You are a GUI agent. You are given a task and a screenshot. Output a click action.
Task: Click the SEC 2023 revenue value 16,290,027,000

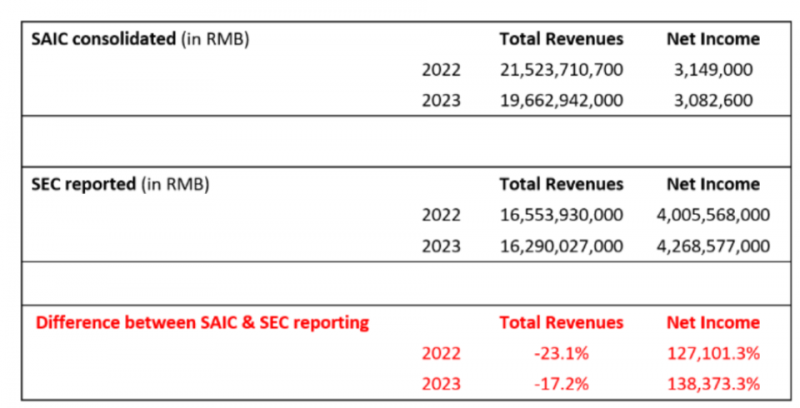tap(561, 245)
